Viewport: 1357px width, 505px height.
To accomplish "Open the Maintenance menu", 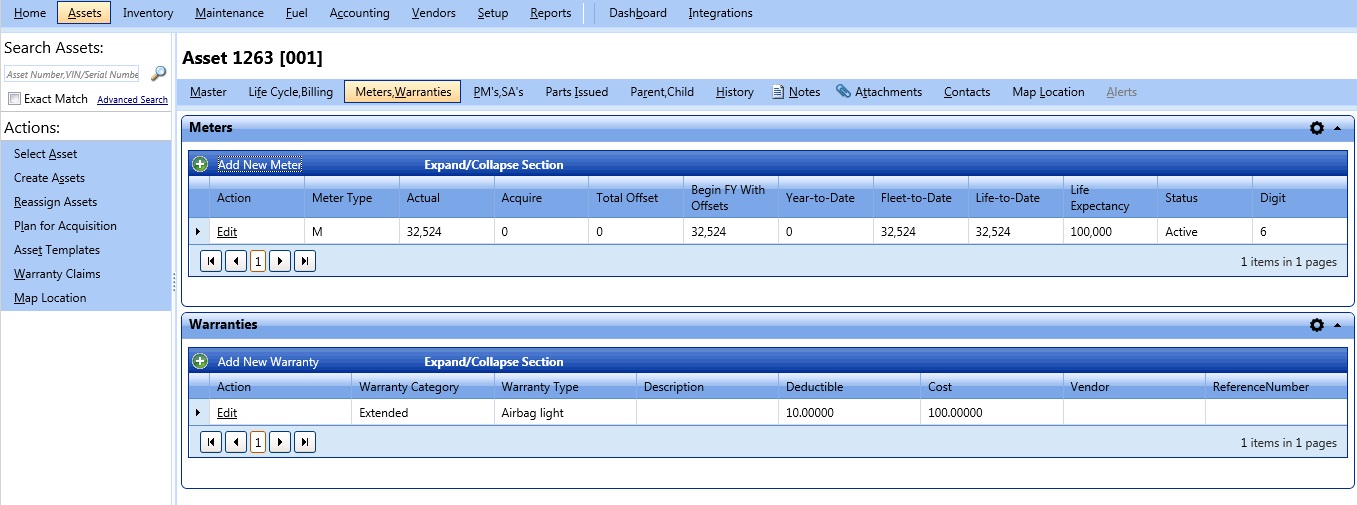I will point(230,13).
